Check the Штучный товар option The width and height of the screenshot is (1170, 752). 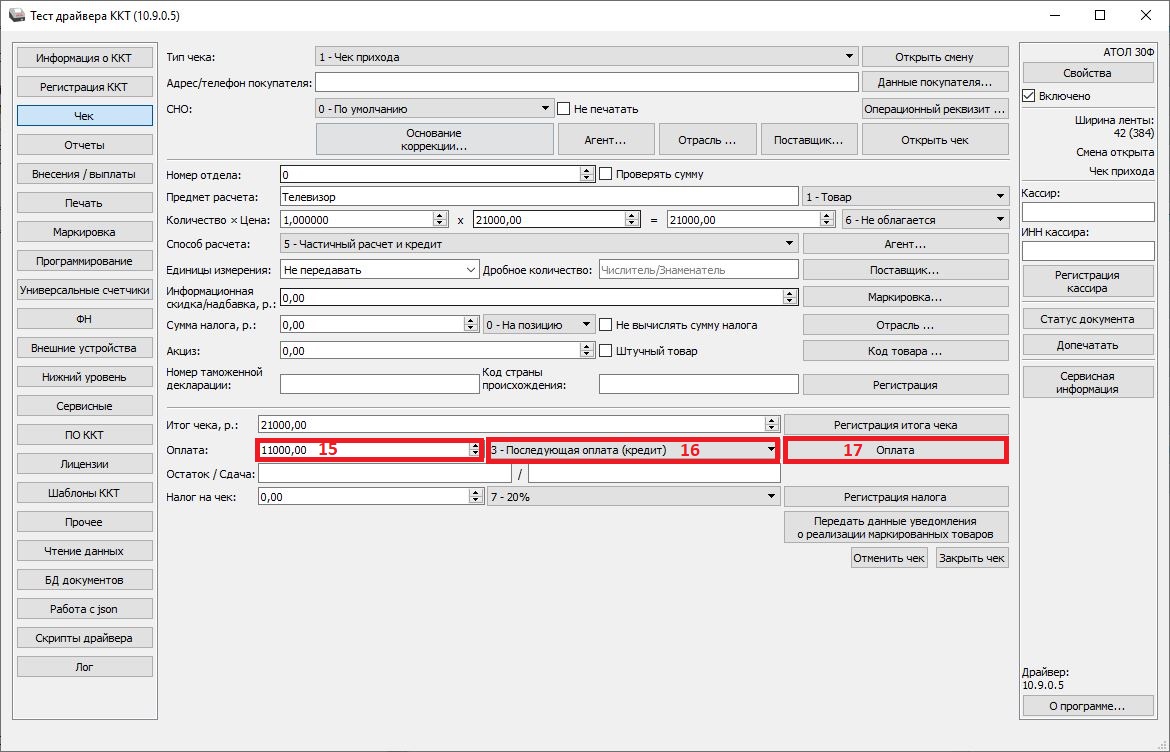tap(605, 351)
